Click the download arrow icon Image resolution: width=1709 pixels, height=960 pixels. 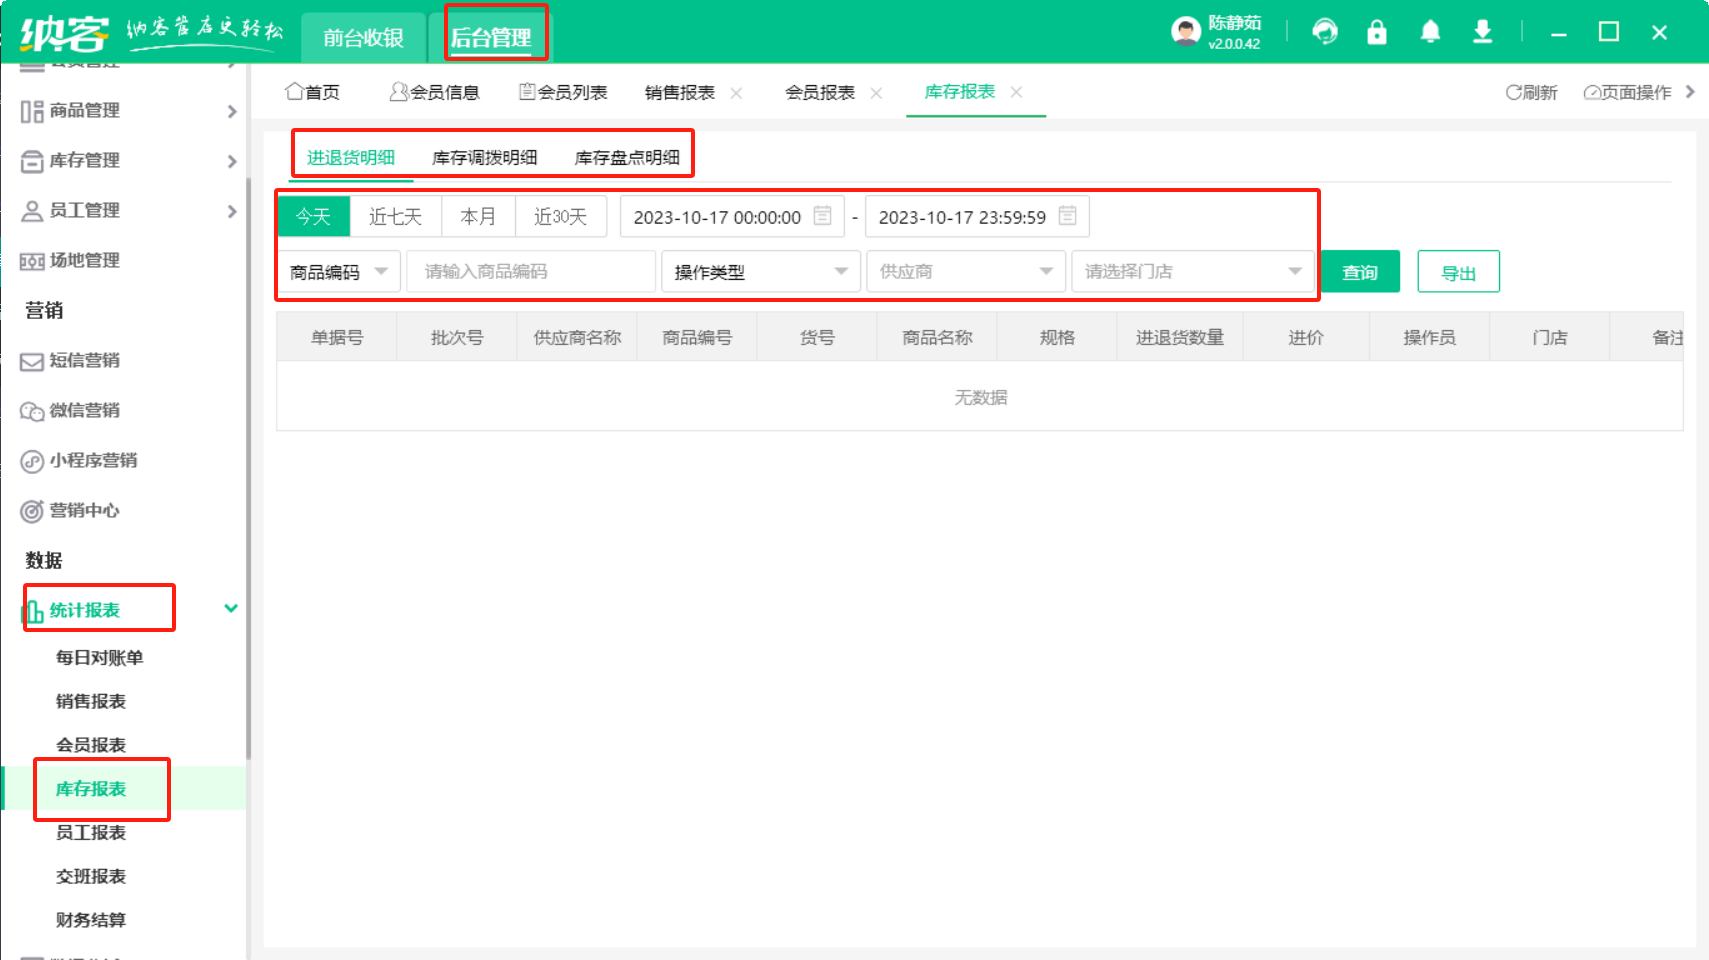(x=1482, y=32)
